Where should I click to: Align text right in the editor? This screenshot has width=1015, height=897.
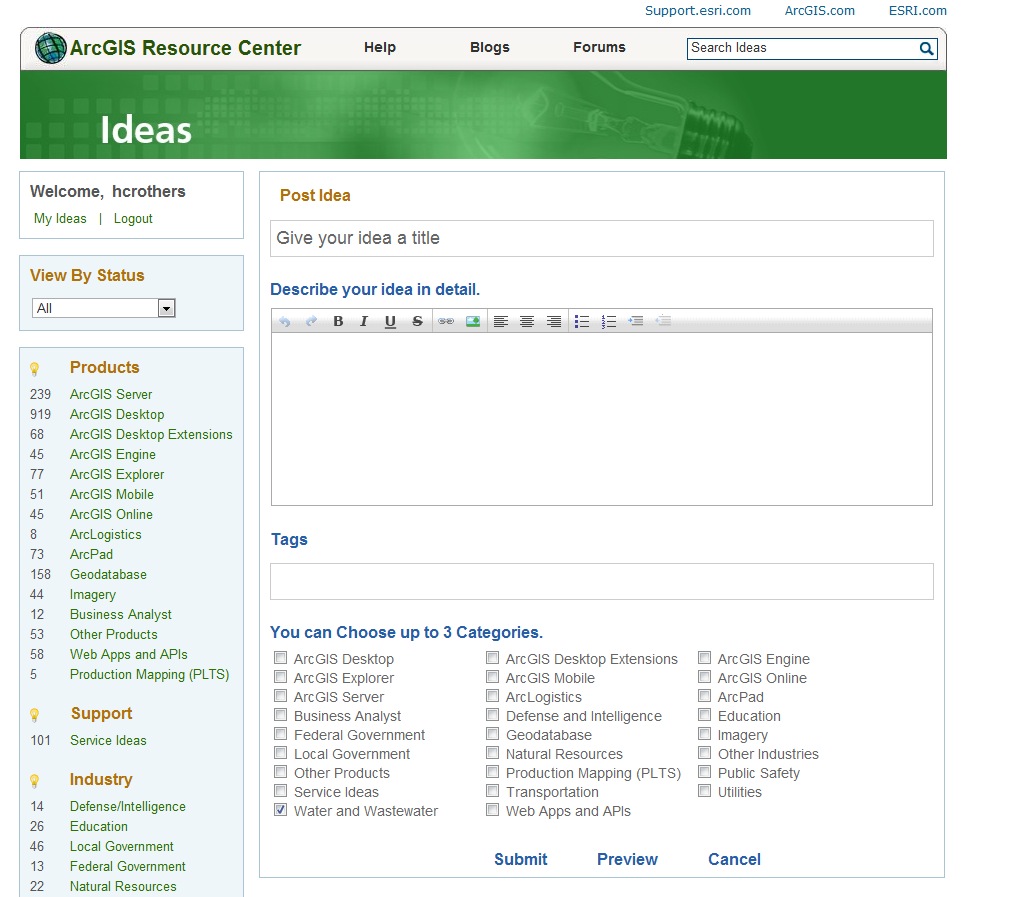coord(553,321)
